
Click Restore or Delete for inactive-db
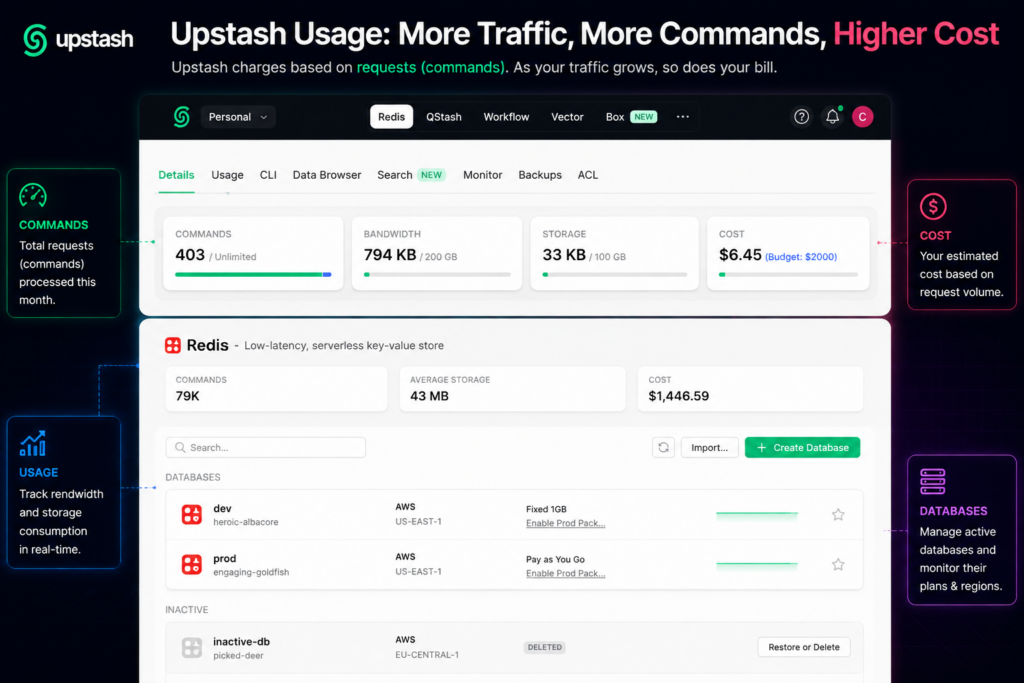[x=804, y=647]
